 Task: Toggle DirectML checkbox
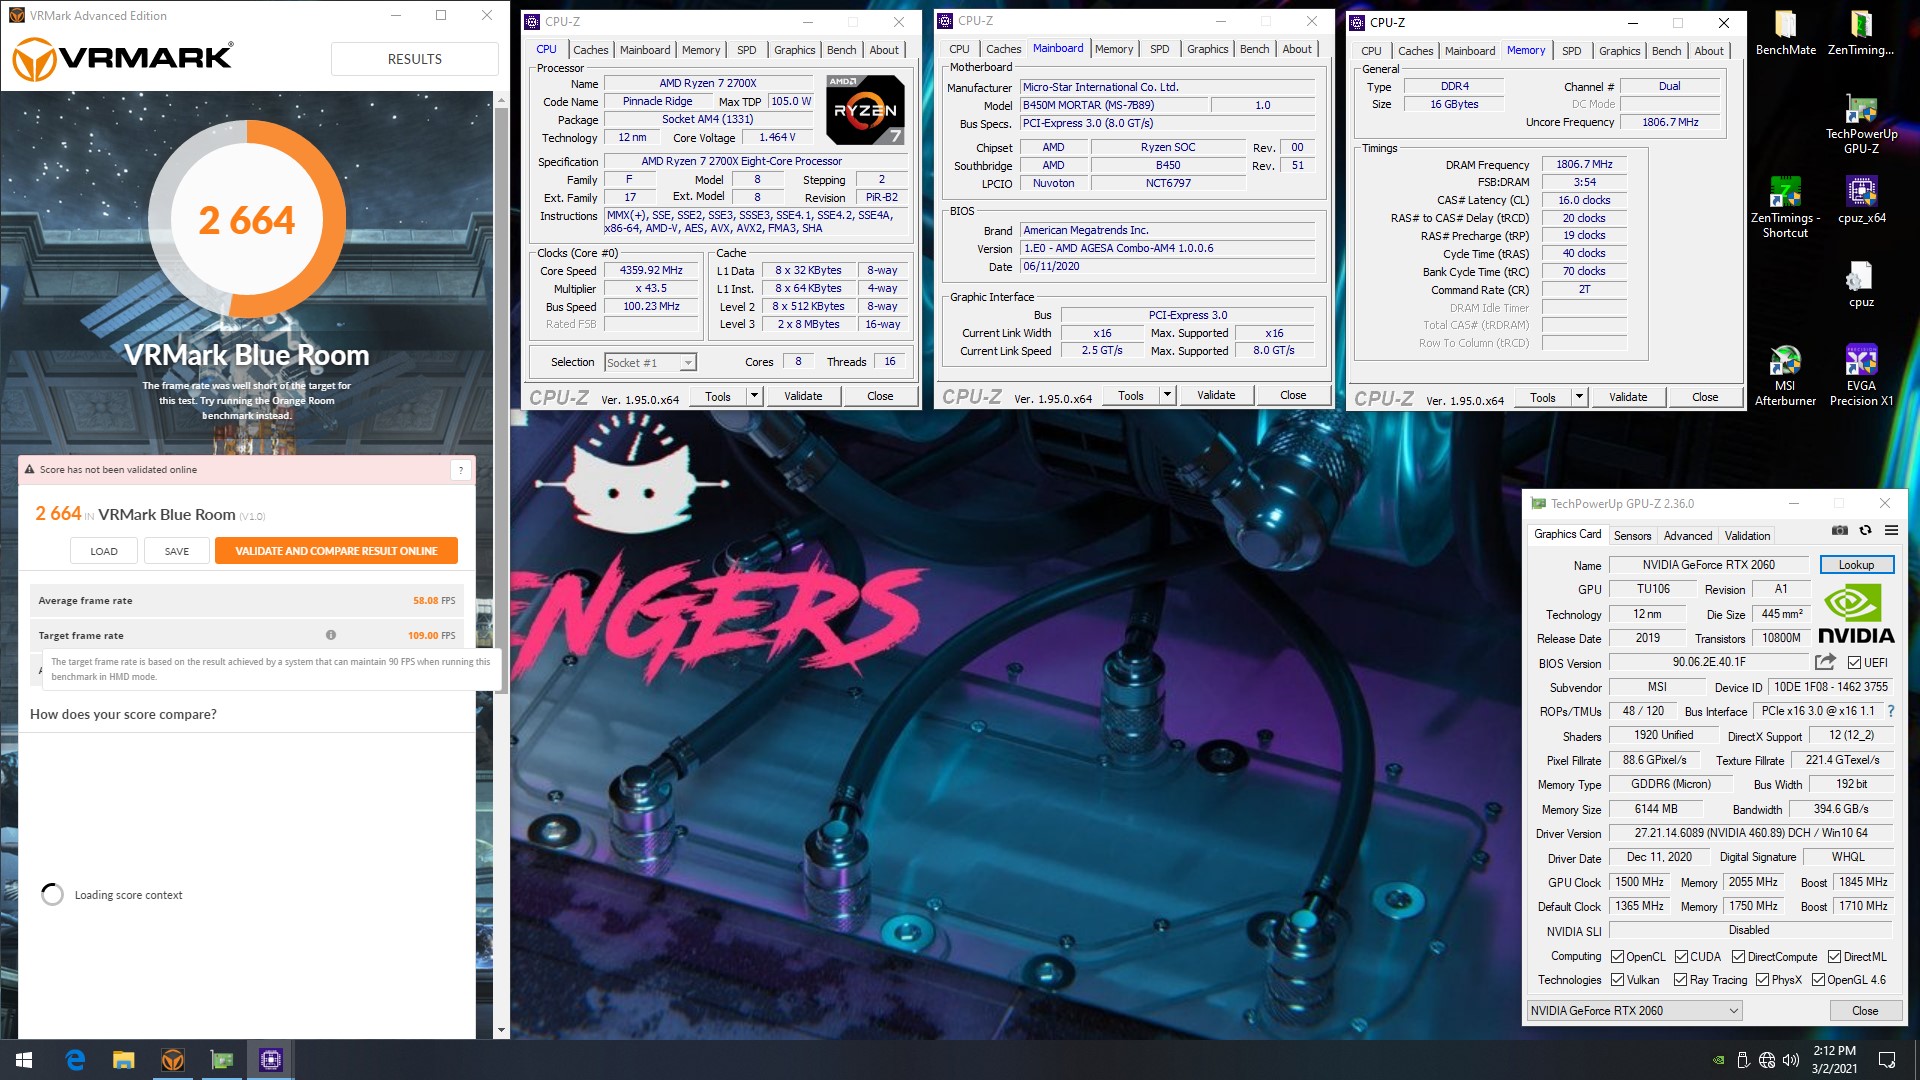click(x=1834, y=957)
